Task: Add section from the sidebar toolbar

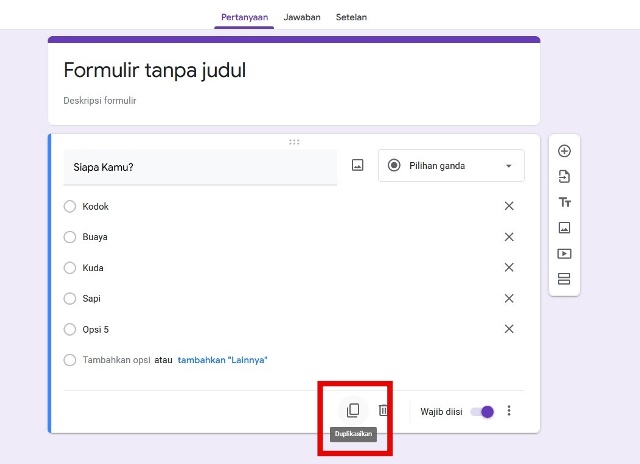Action: tap(564, 279)
